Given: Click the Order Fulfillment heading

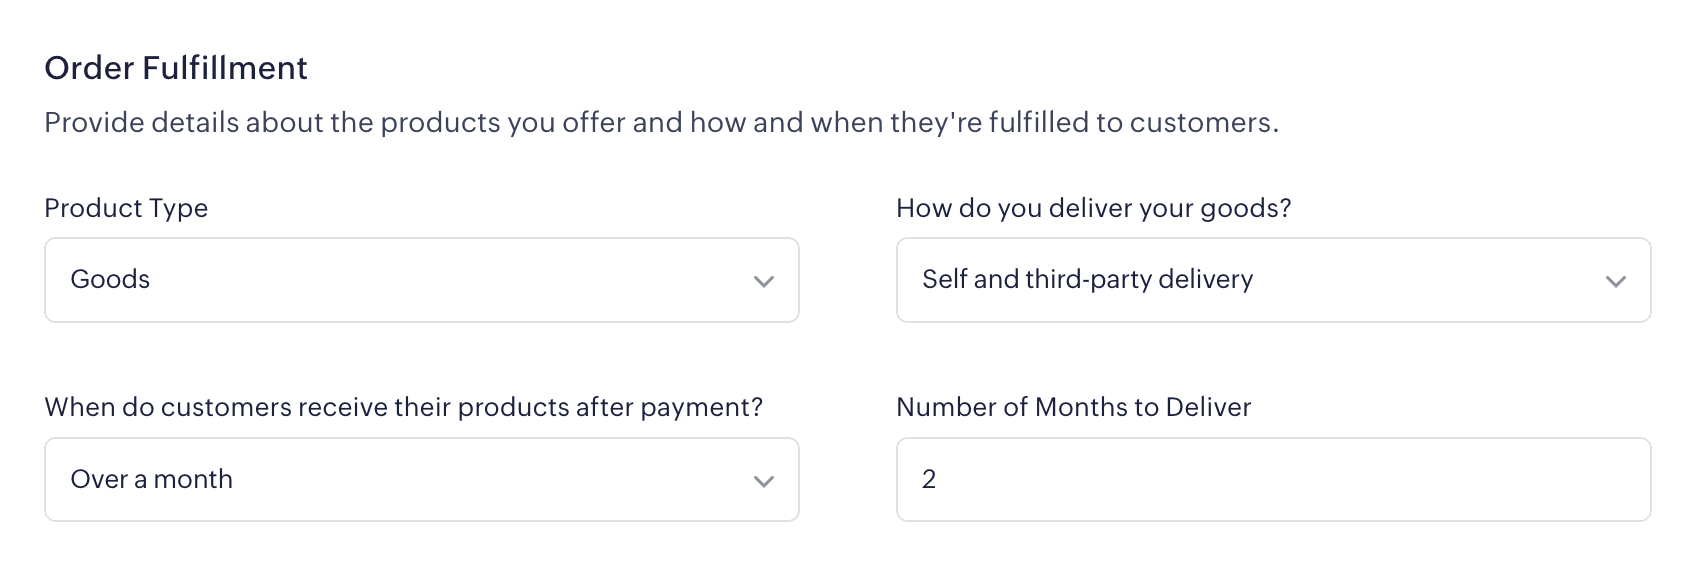Looking at the screenshot, I should (x=176, y=68).
